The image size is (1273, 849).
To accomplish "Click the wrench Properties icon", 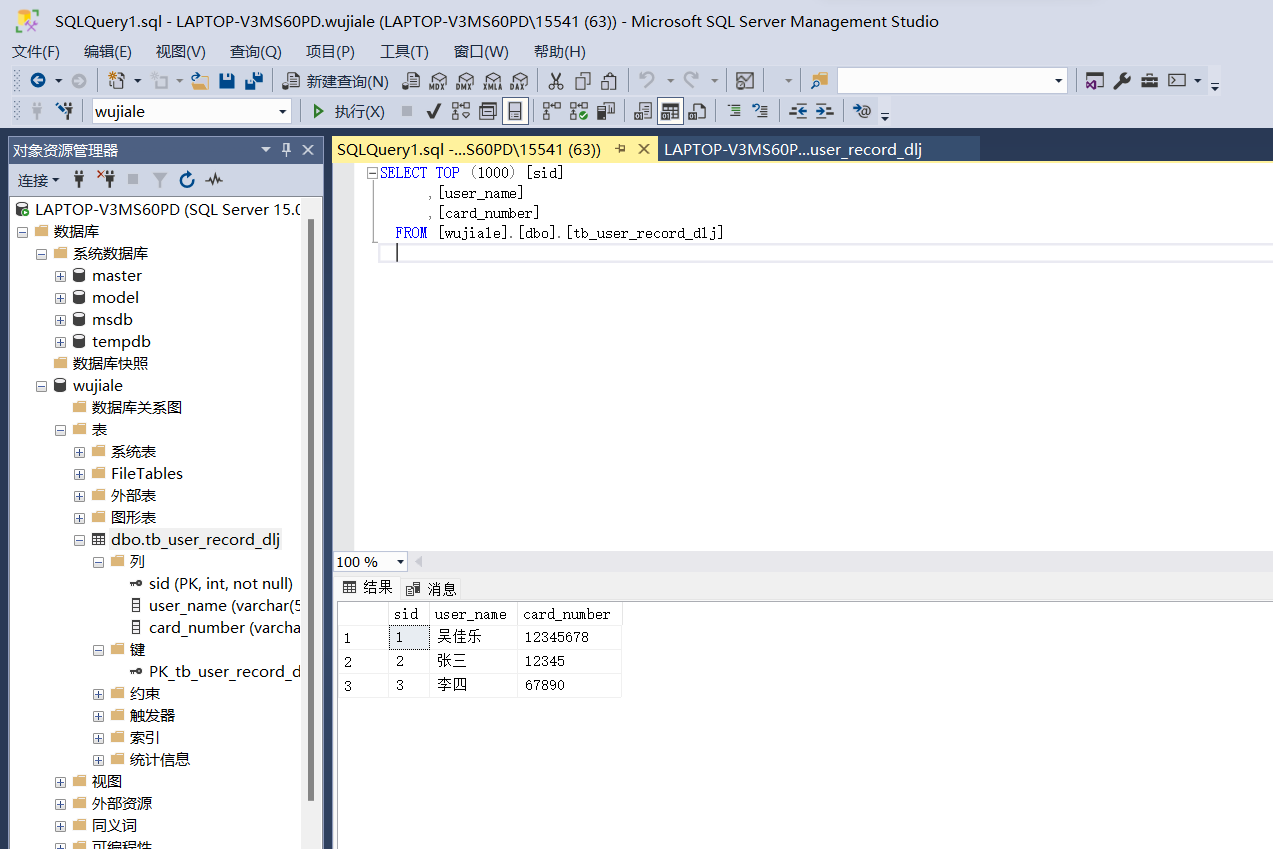I will [x=1122, y=81].
